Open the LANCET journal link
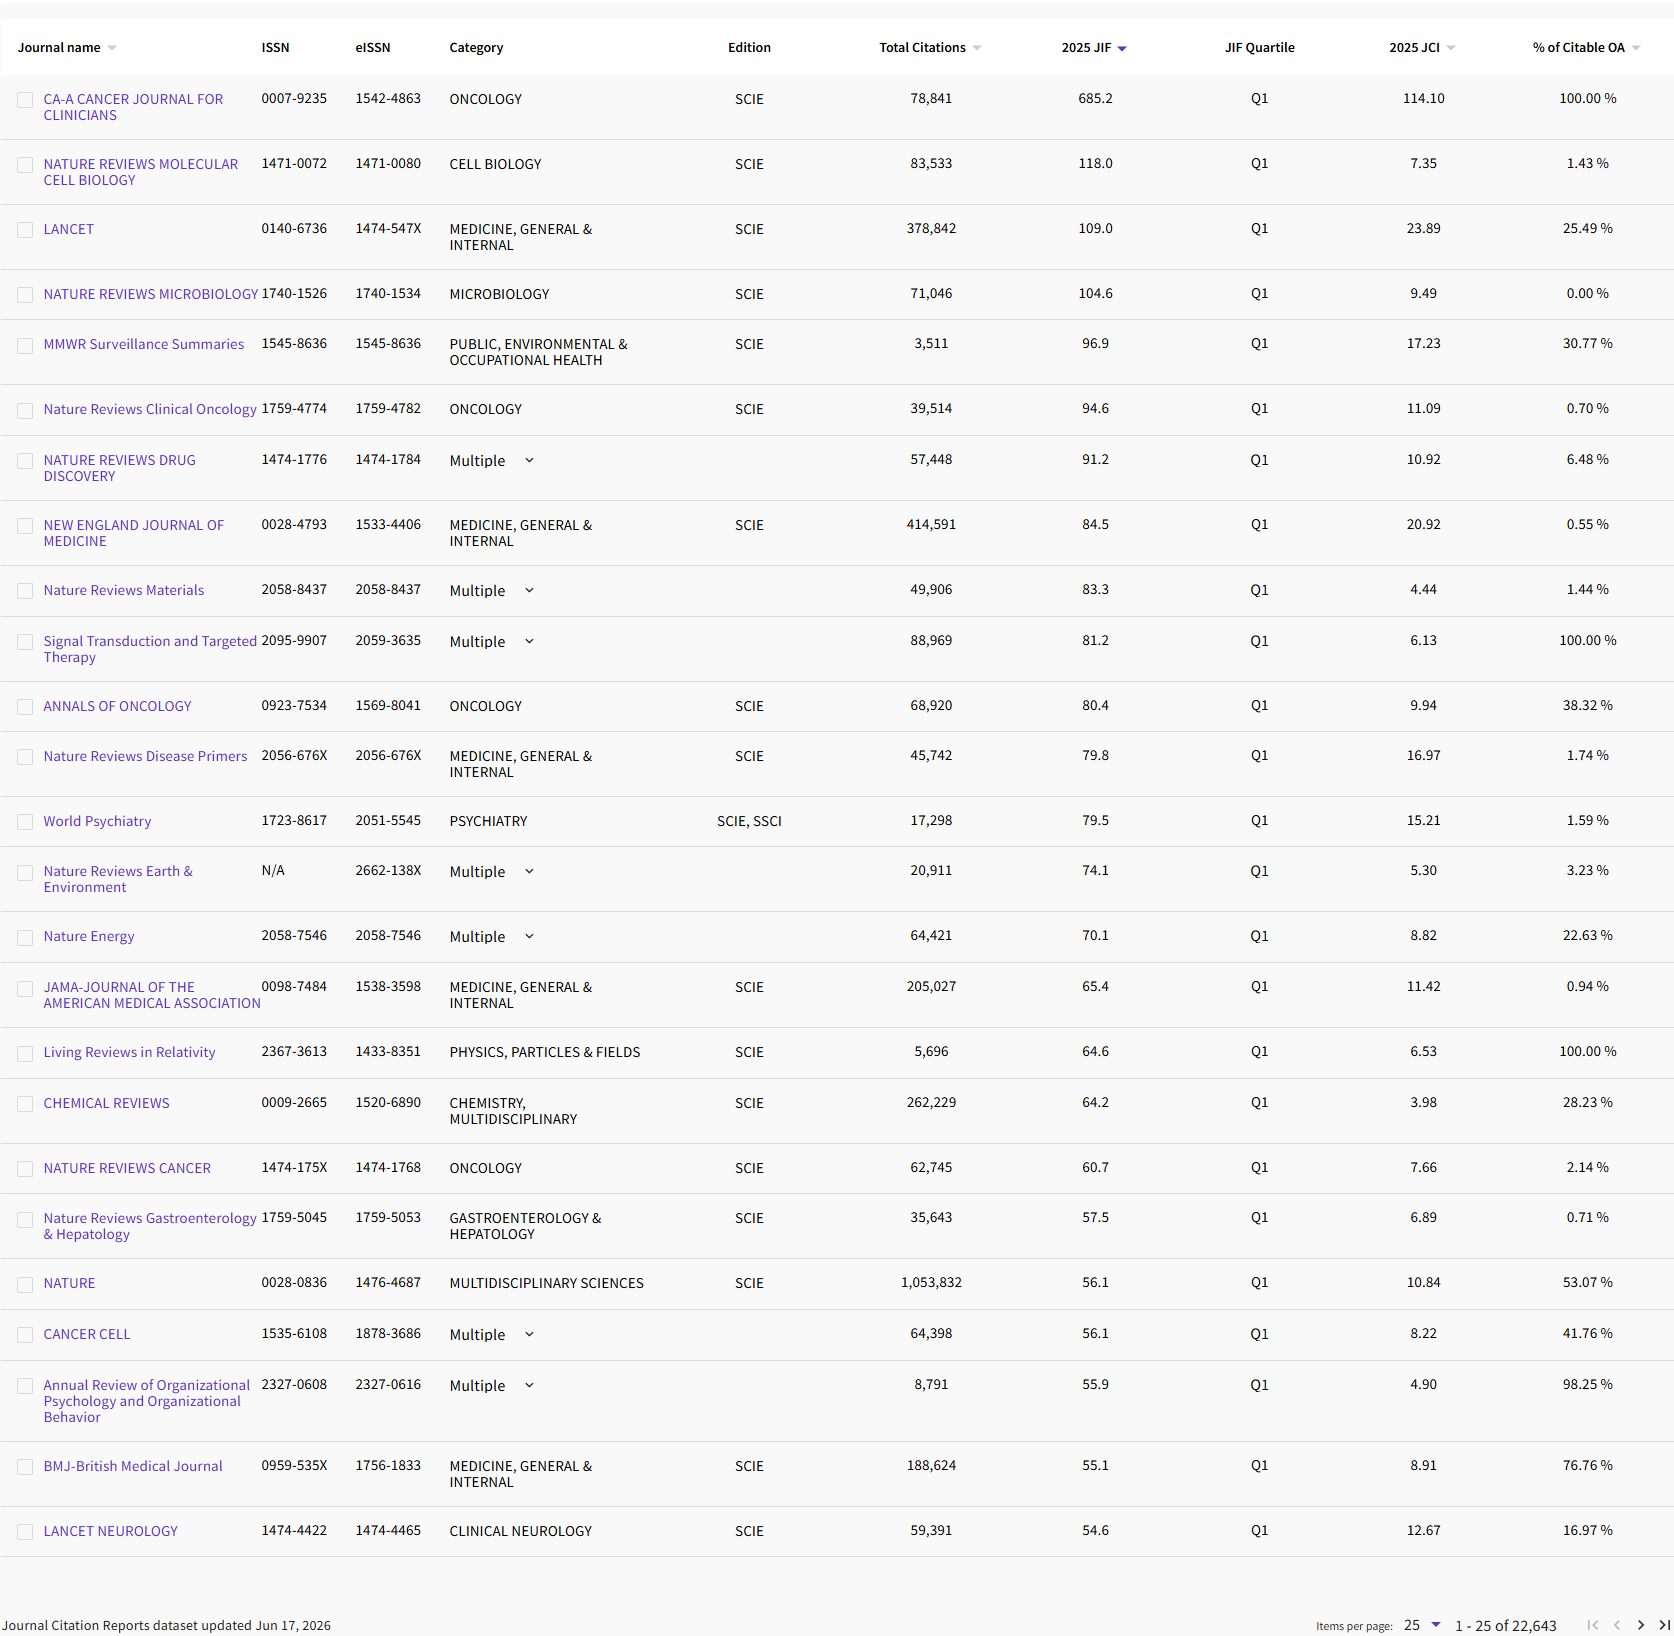Viewport: 1674px width, 1636px height. tap(68, 230)
